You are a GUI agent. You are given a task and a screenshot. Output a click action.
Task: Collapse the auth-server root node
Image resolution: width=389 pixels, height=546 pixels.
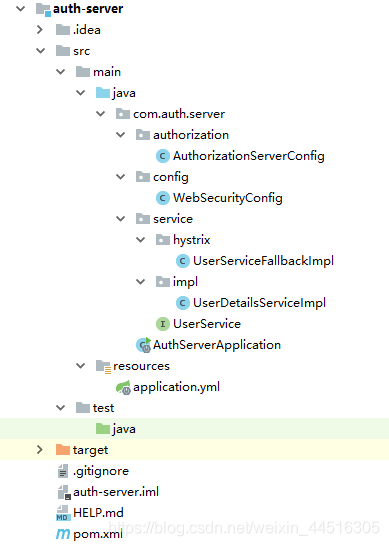tap(21, 9)
